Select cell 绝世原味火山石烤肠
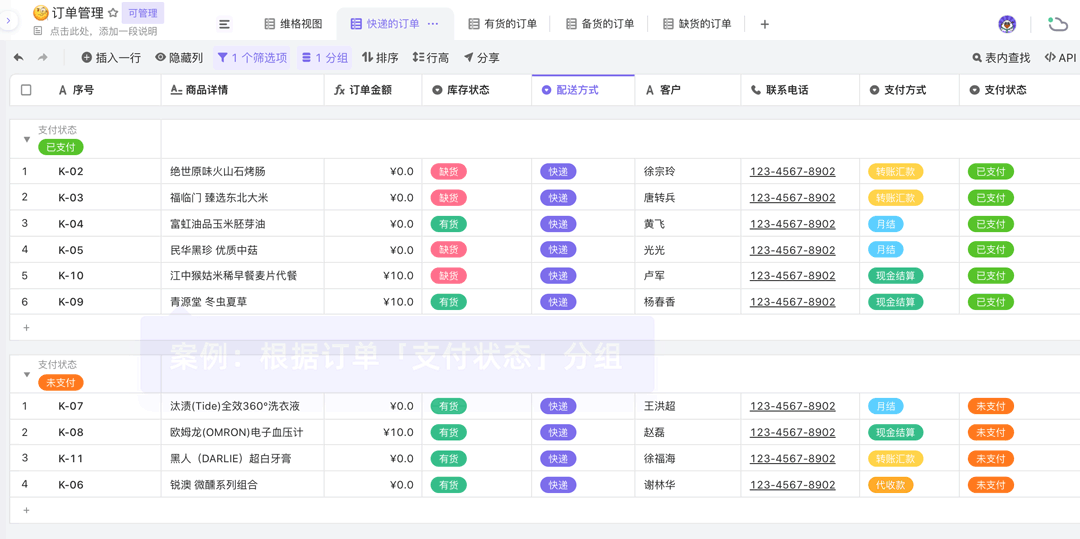 (x=242, y=172)
